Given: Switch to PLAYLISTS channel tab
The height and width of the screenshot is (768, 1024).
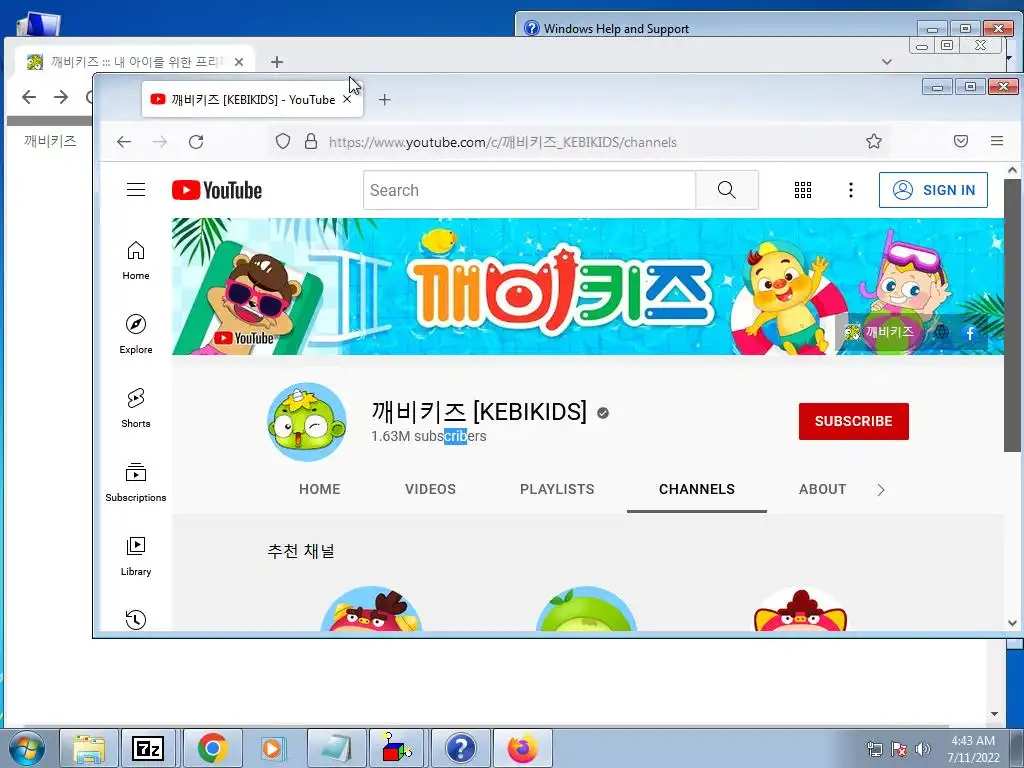Looking at the screenshot, I should coord(557,489).
